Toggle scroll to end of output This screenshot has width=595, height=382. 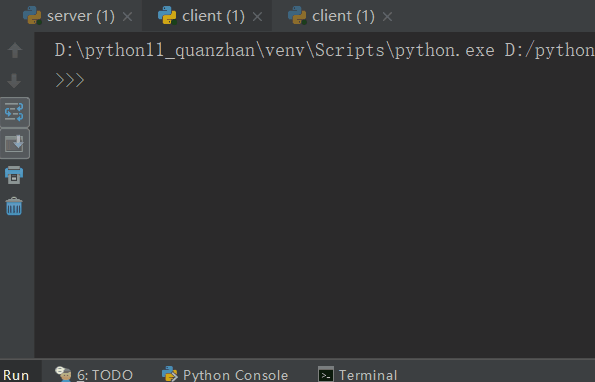(x=14, y=143)
